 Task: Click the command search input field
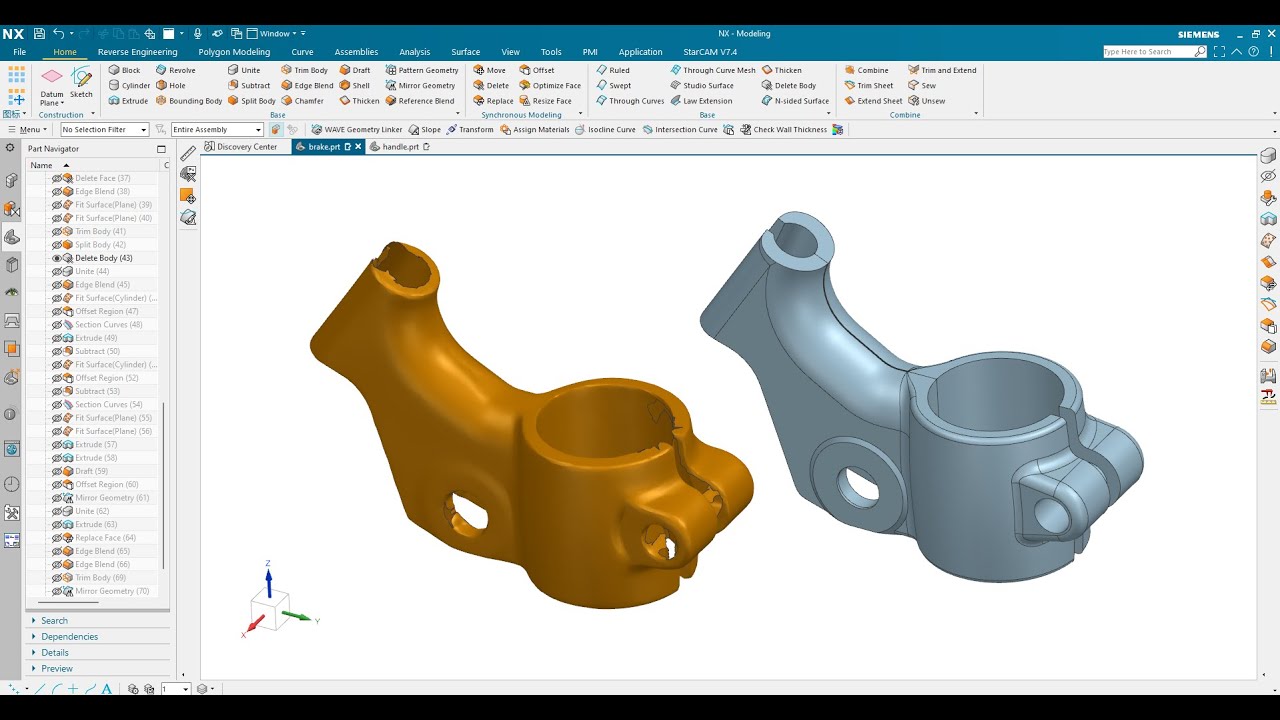pos(1148,52)
